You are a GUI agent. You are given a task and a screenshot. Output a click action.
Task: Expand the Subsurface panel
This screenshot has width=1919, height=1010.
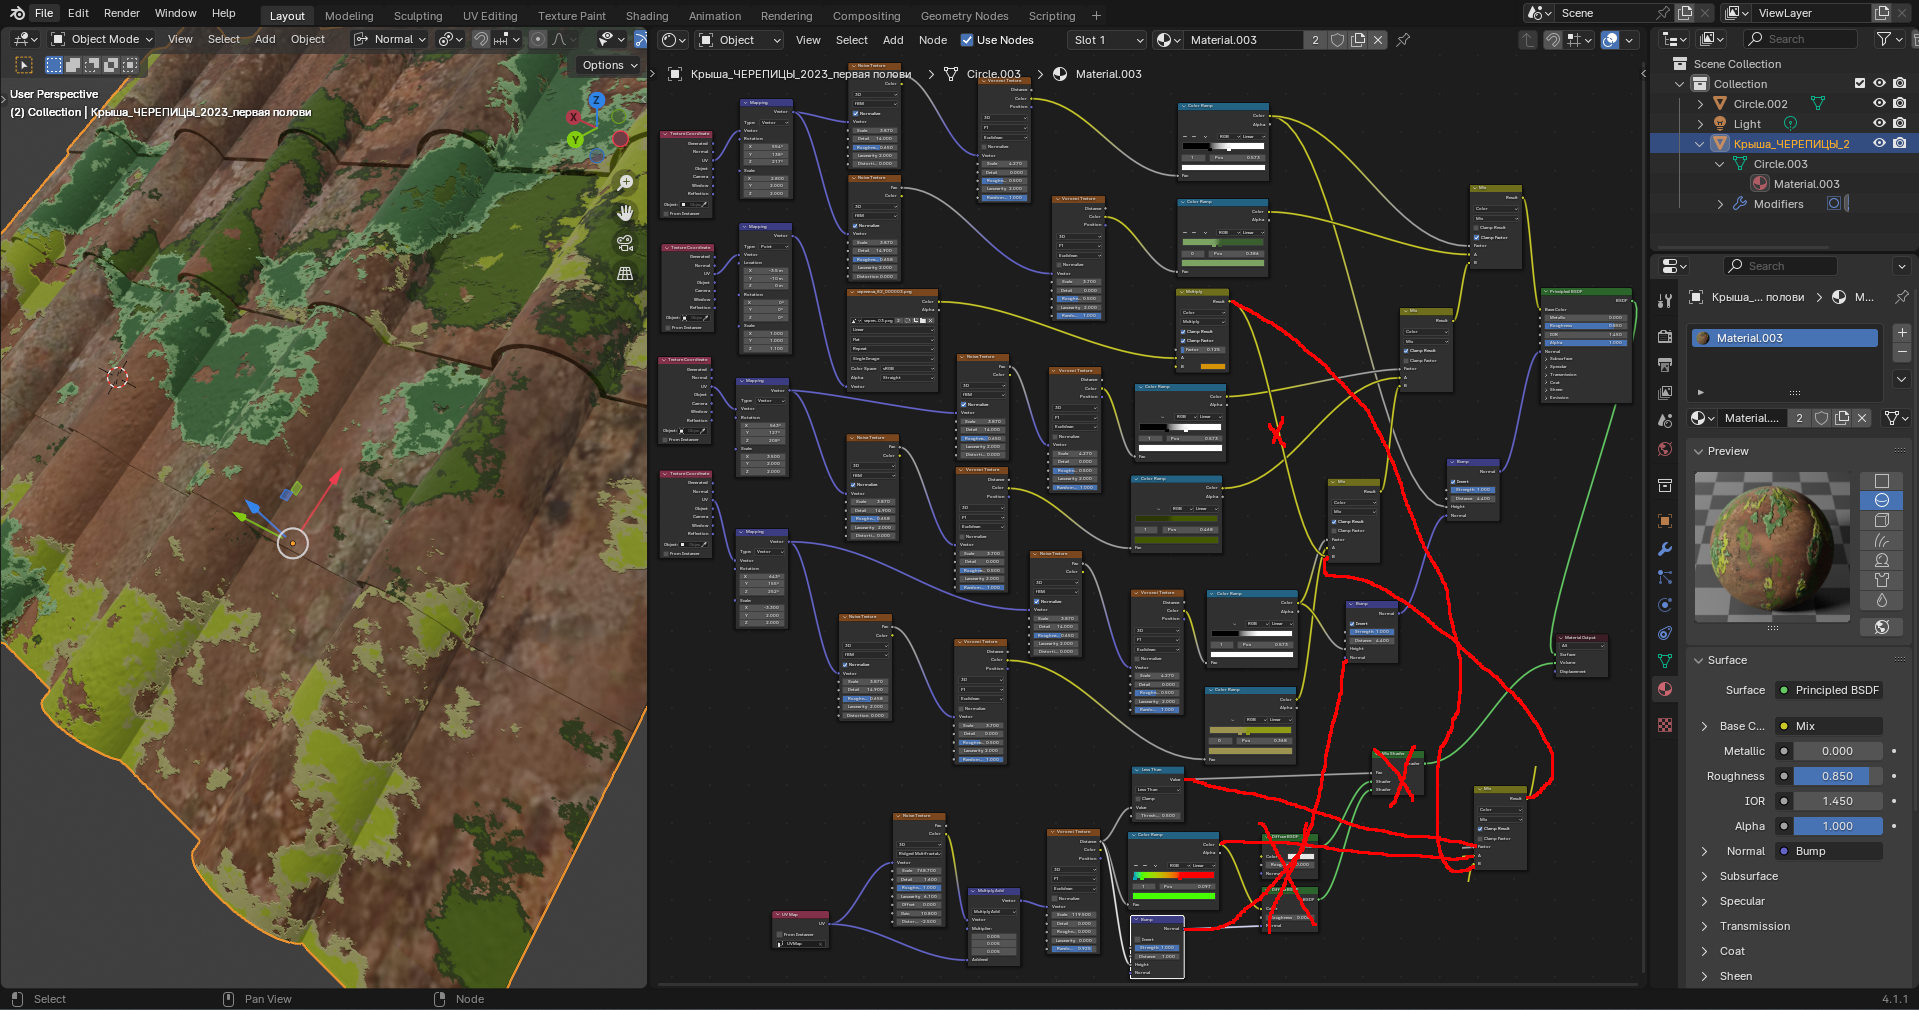1748,876
